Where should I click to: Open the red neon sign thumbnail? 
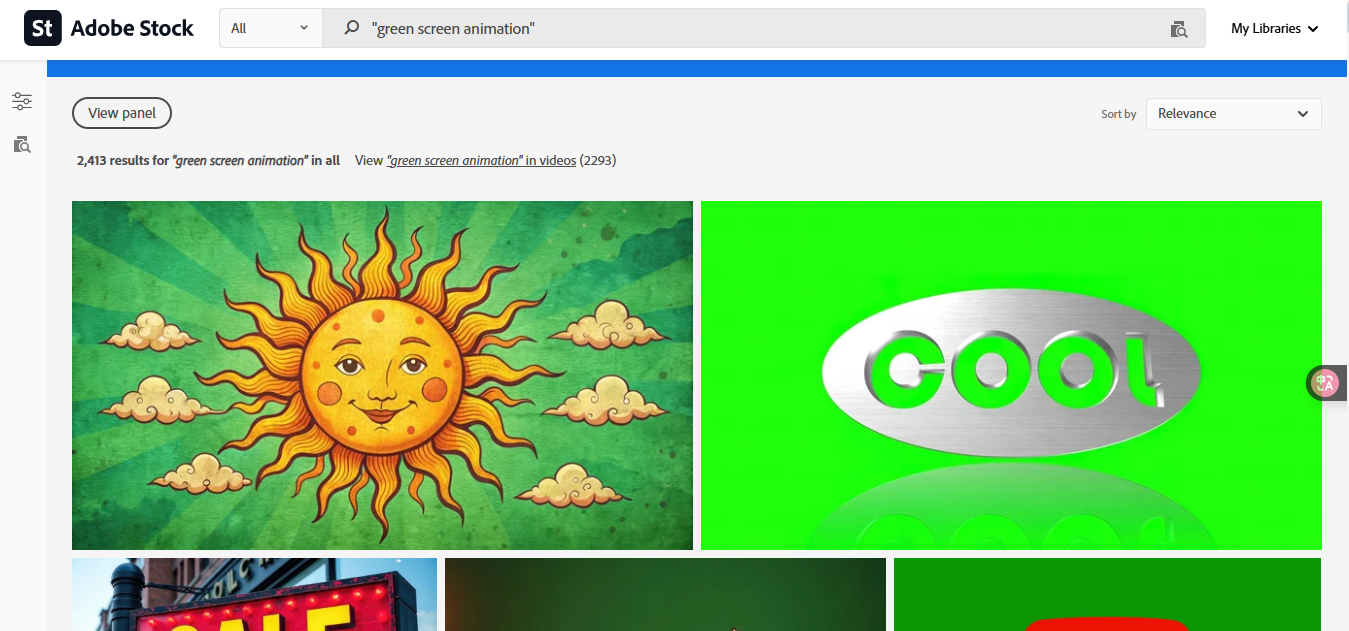coord(254,594)
